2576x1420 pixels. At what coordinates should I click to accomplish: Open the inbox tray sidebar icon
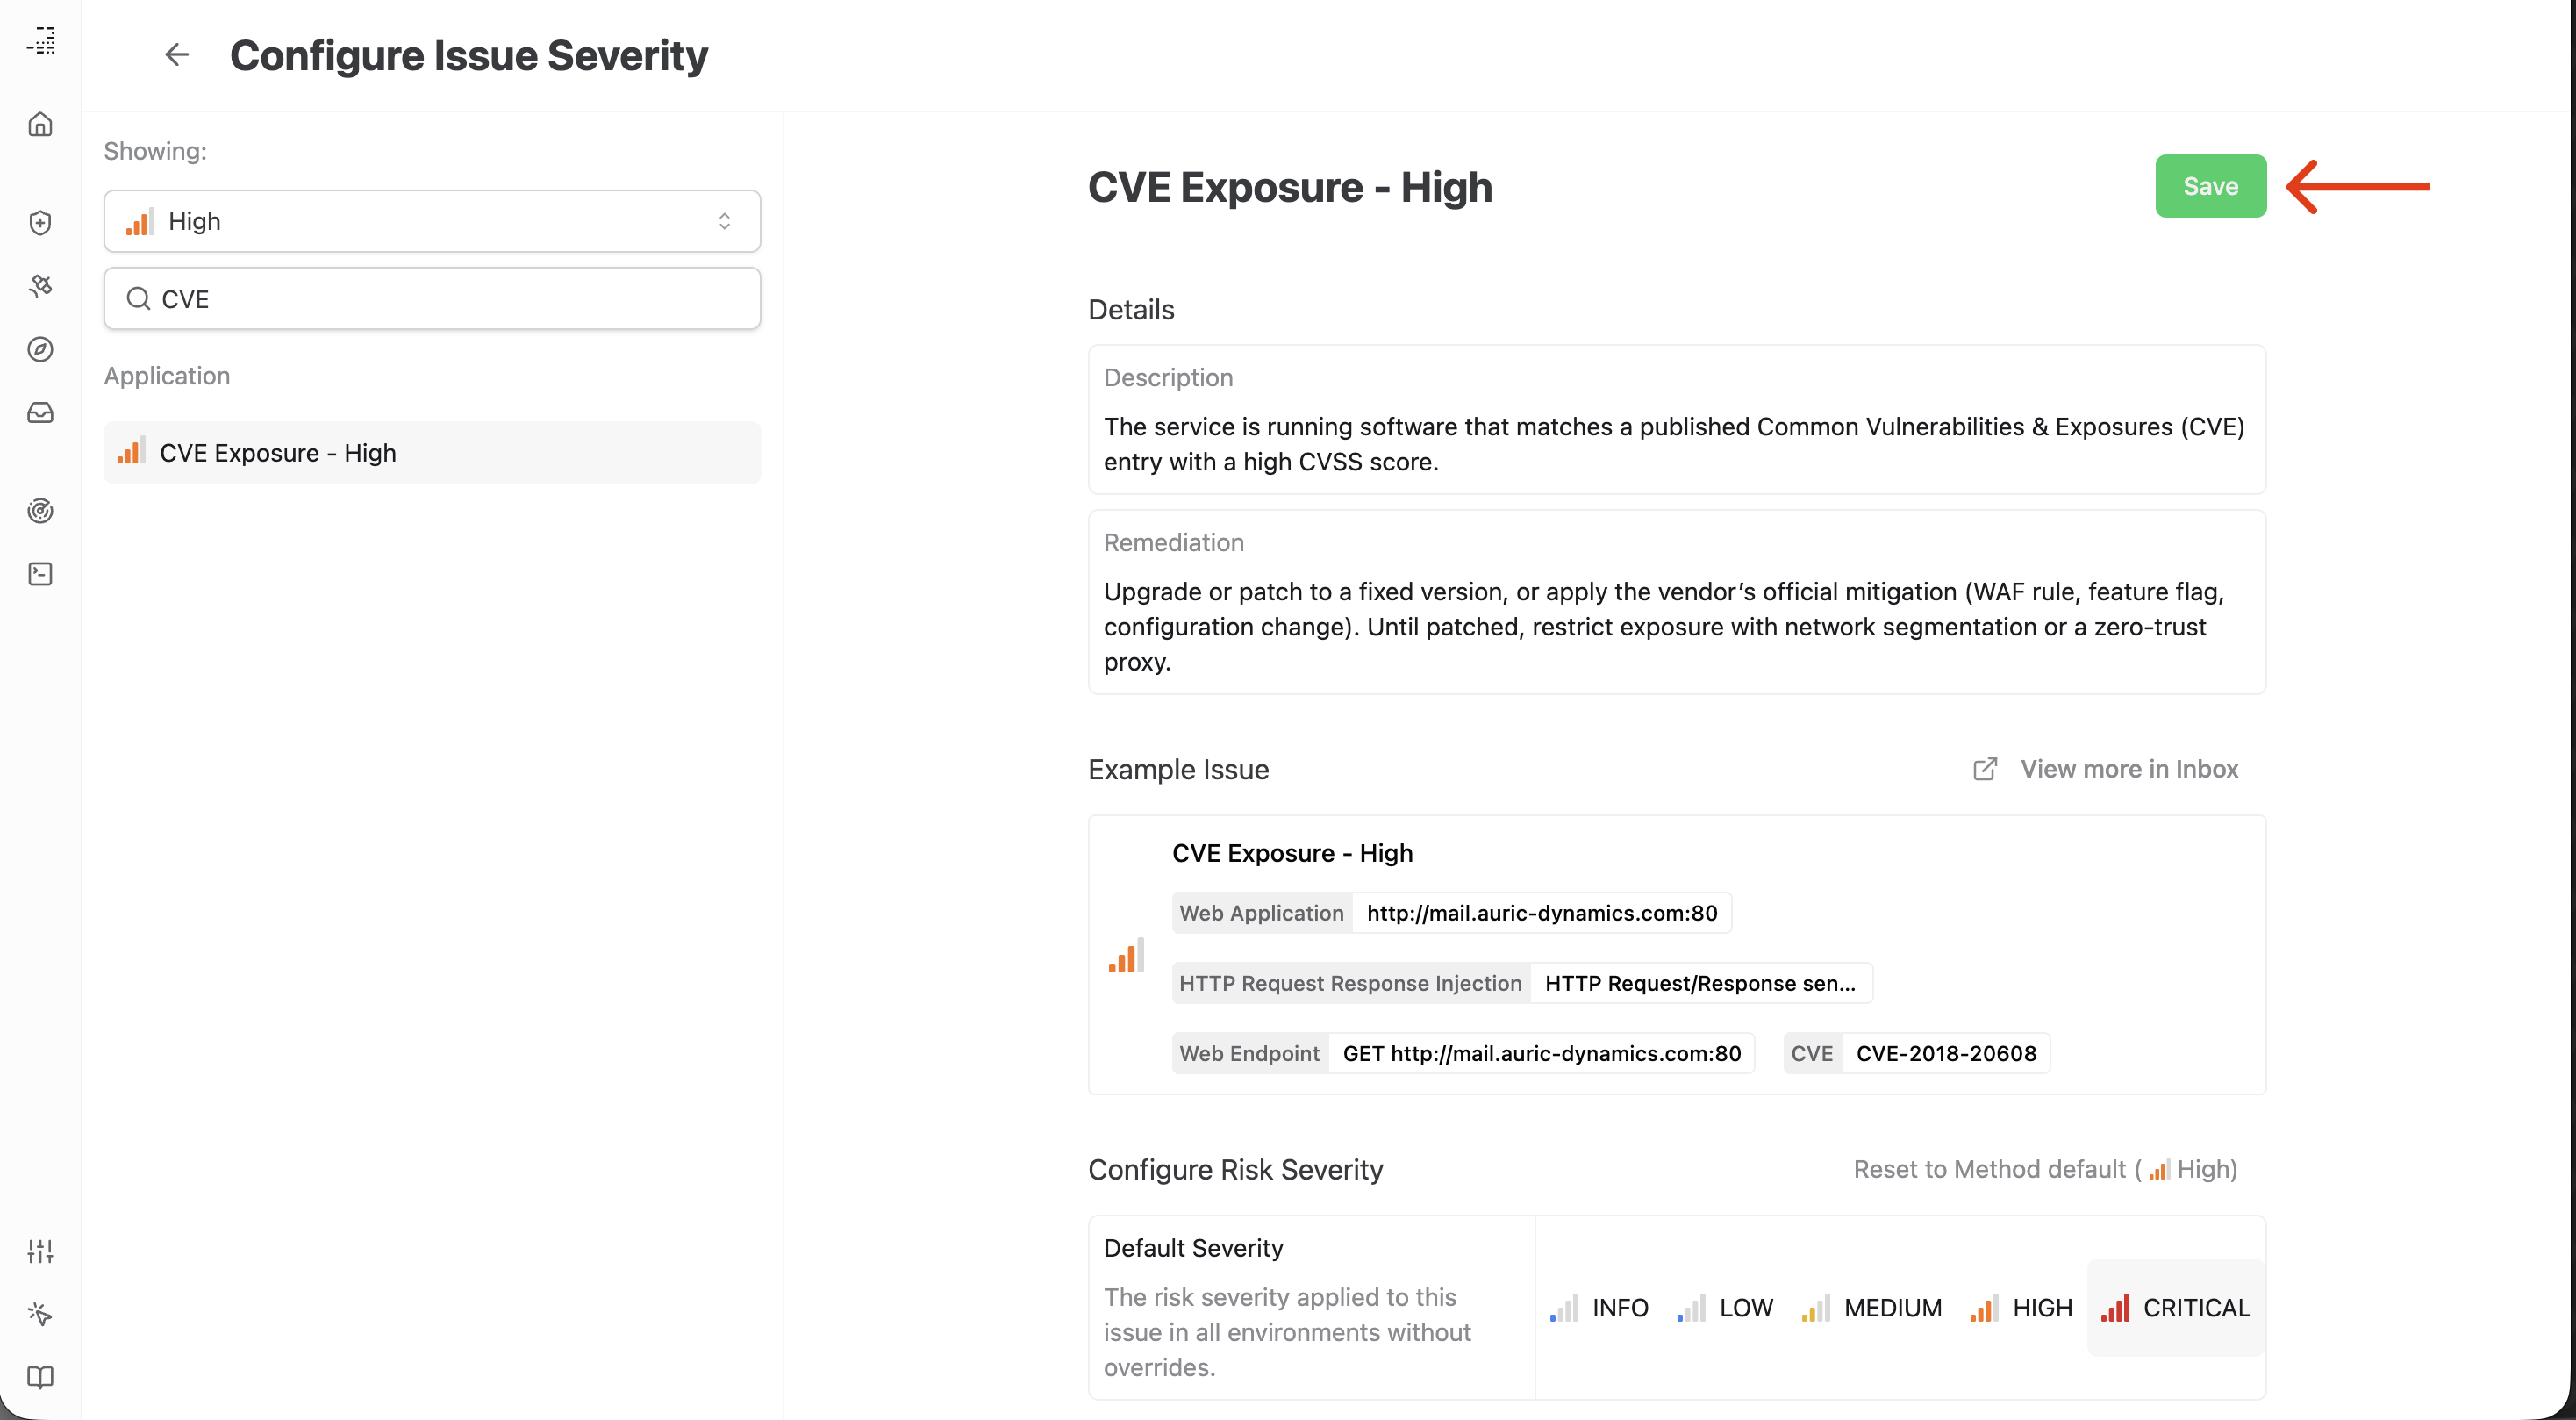coord(40,413)
